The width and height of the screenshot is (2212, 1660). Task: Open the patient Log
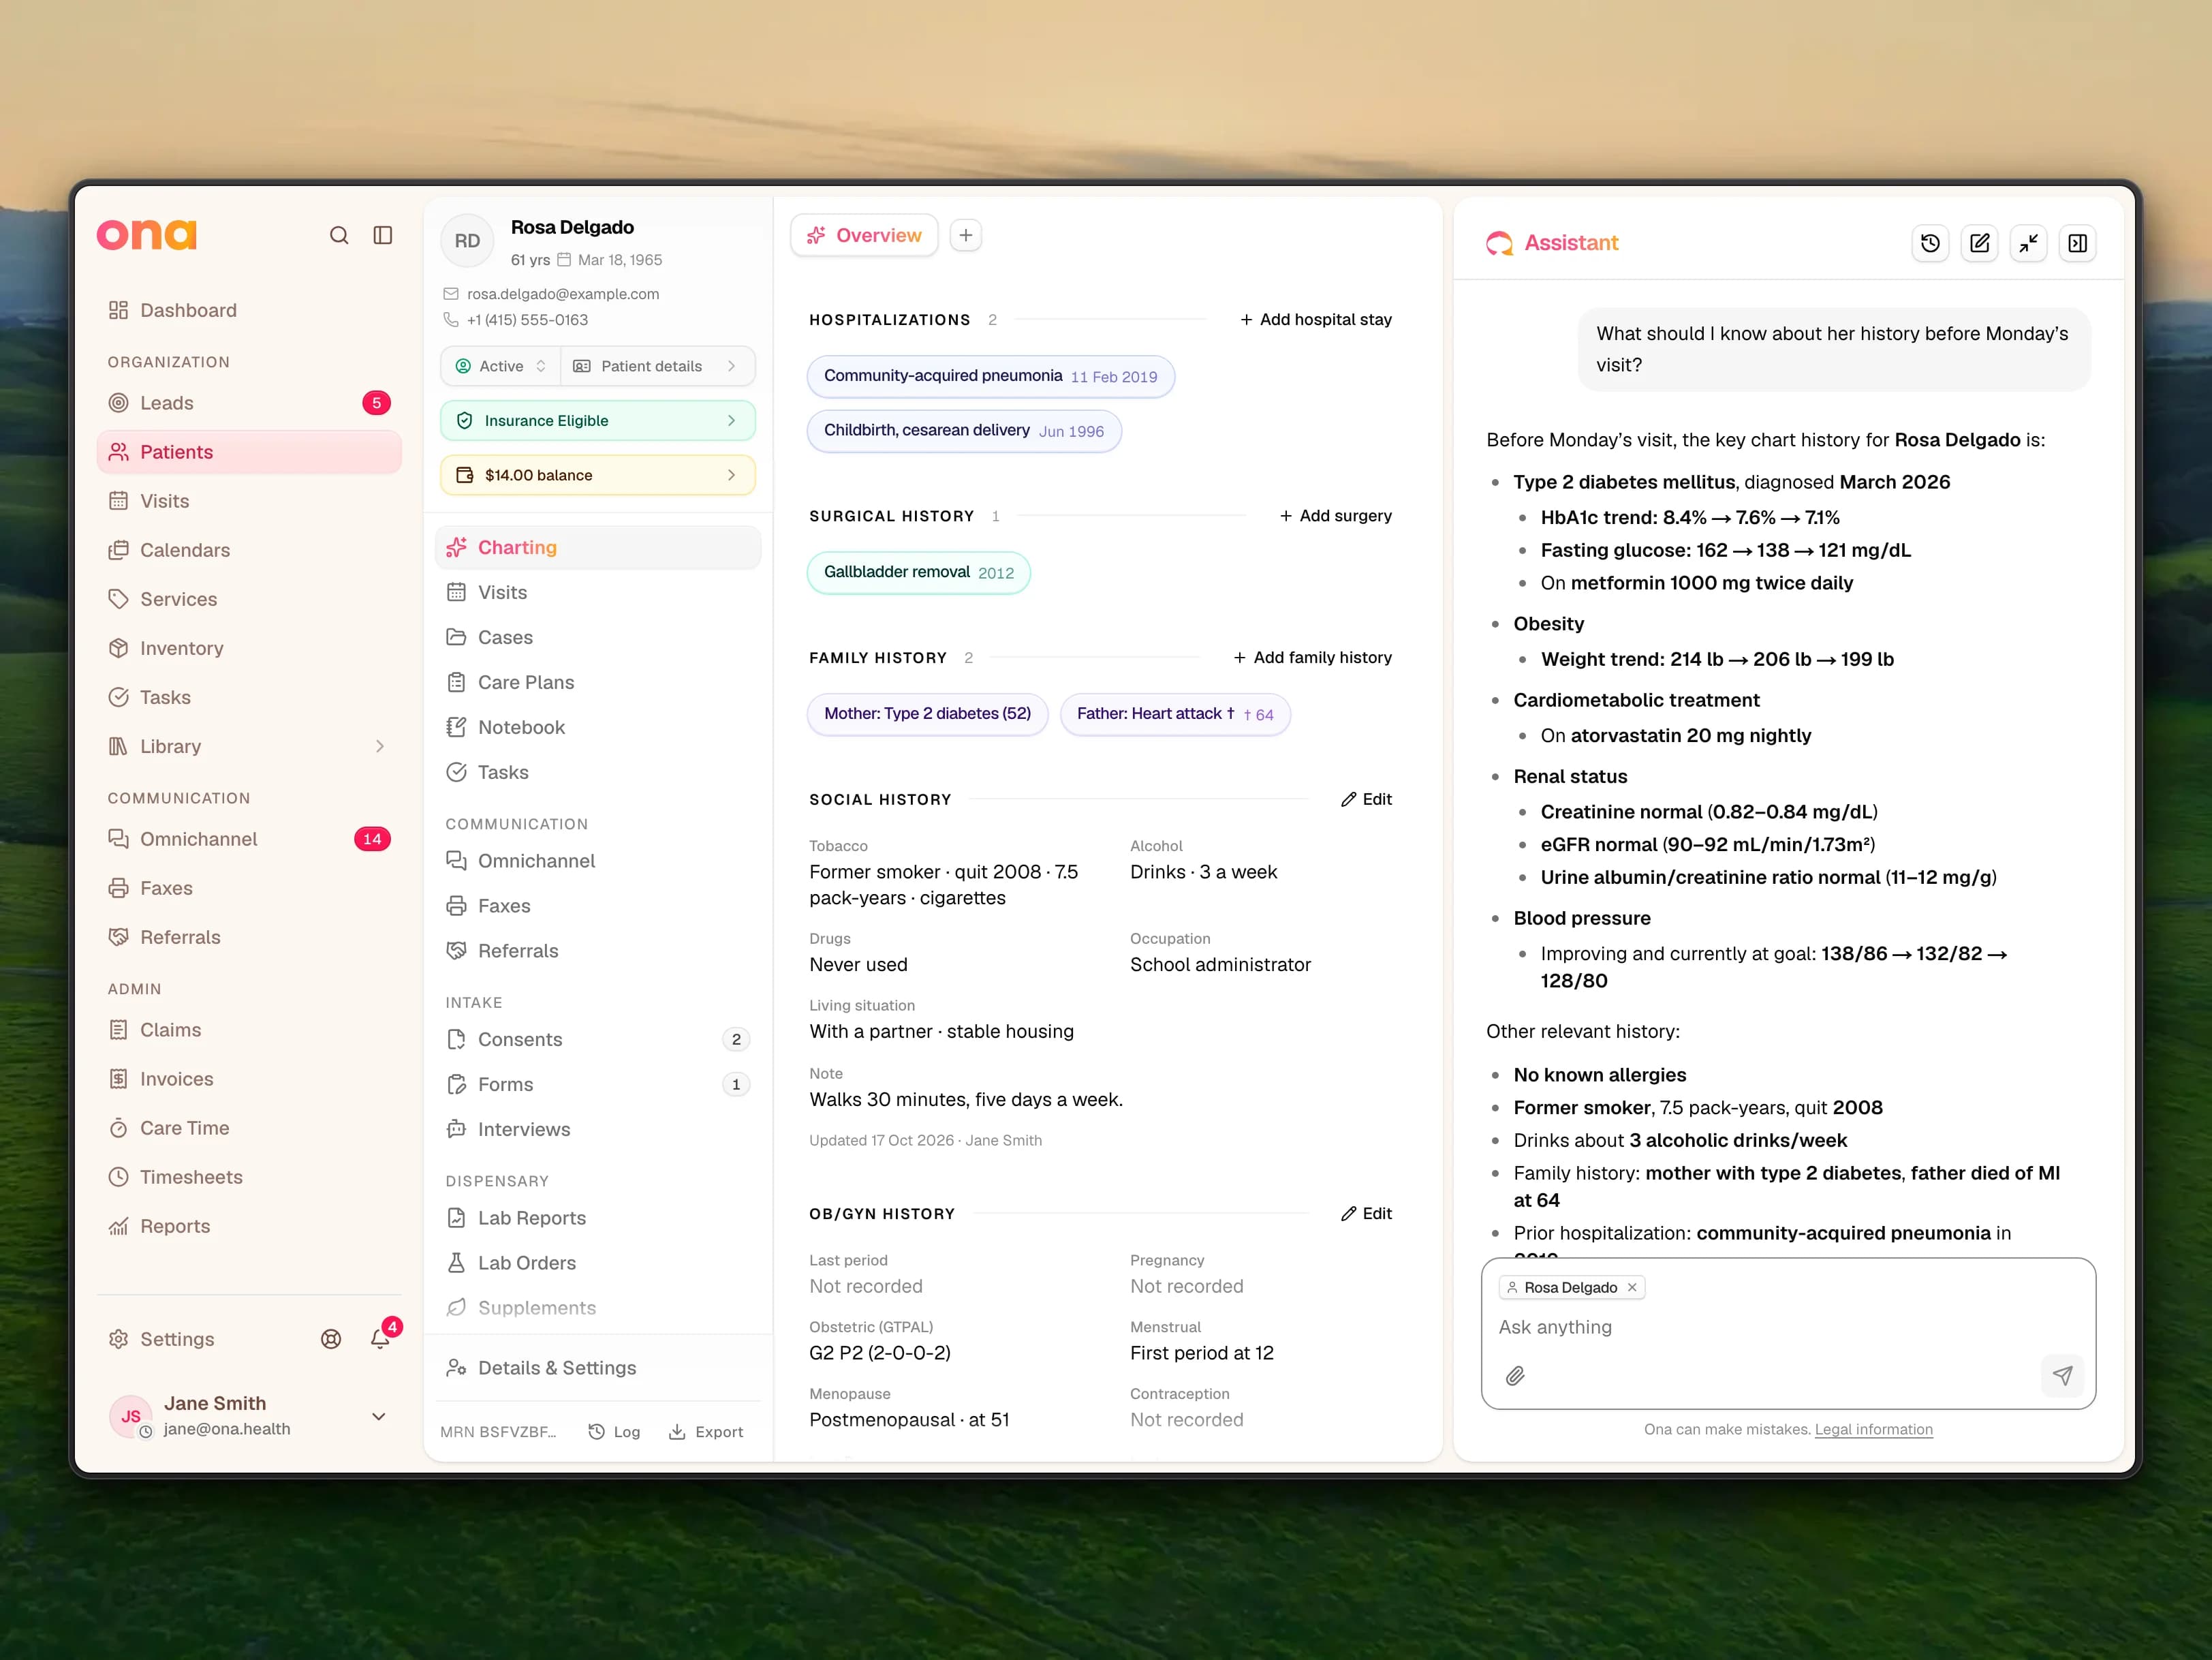(x=614, y=1432)
